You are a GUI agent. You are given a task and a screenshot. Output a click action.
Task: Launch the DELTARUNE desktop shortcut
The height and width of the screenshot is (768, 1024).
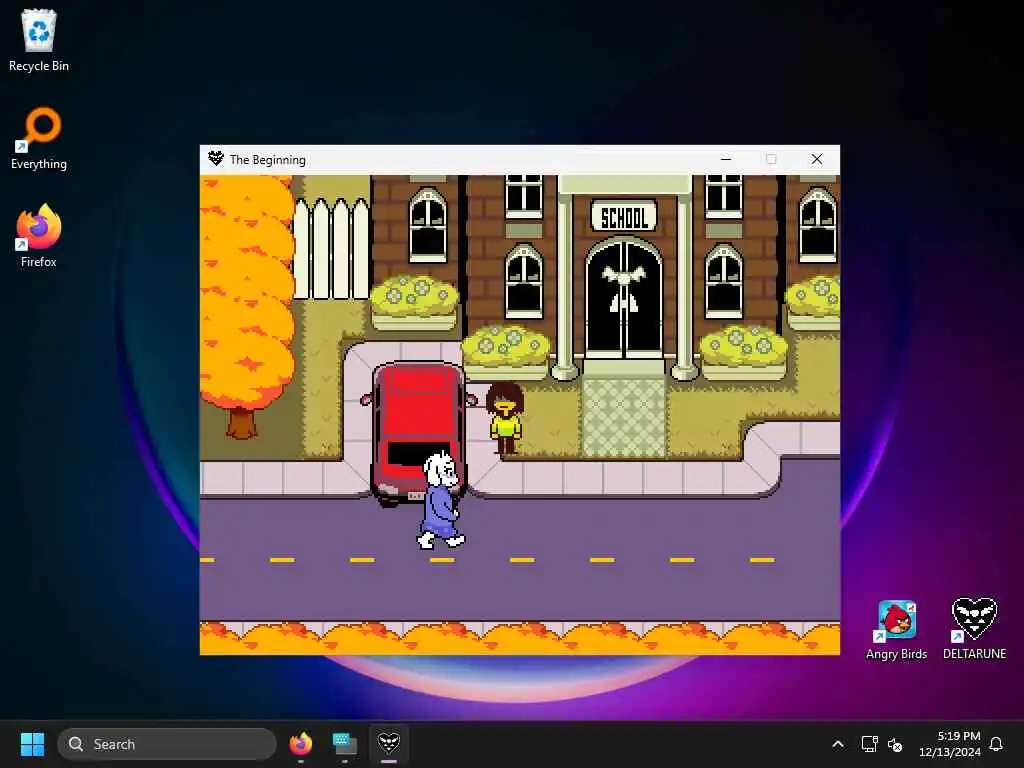(974, 629)
